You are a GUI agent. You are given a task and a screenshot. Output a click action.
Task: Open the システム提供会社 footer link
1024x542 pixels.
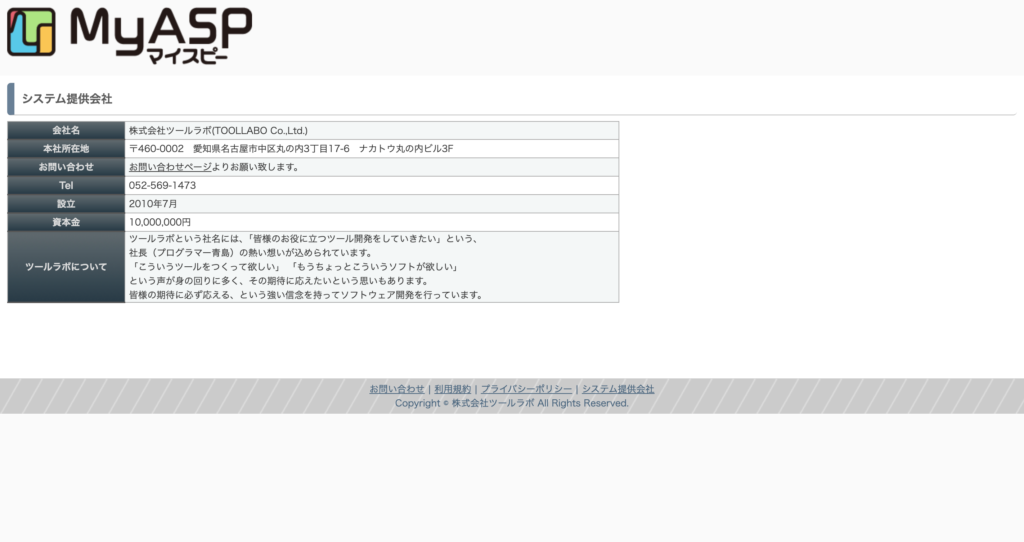[x=618, y=389]
